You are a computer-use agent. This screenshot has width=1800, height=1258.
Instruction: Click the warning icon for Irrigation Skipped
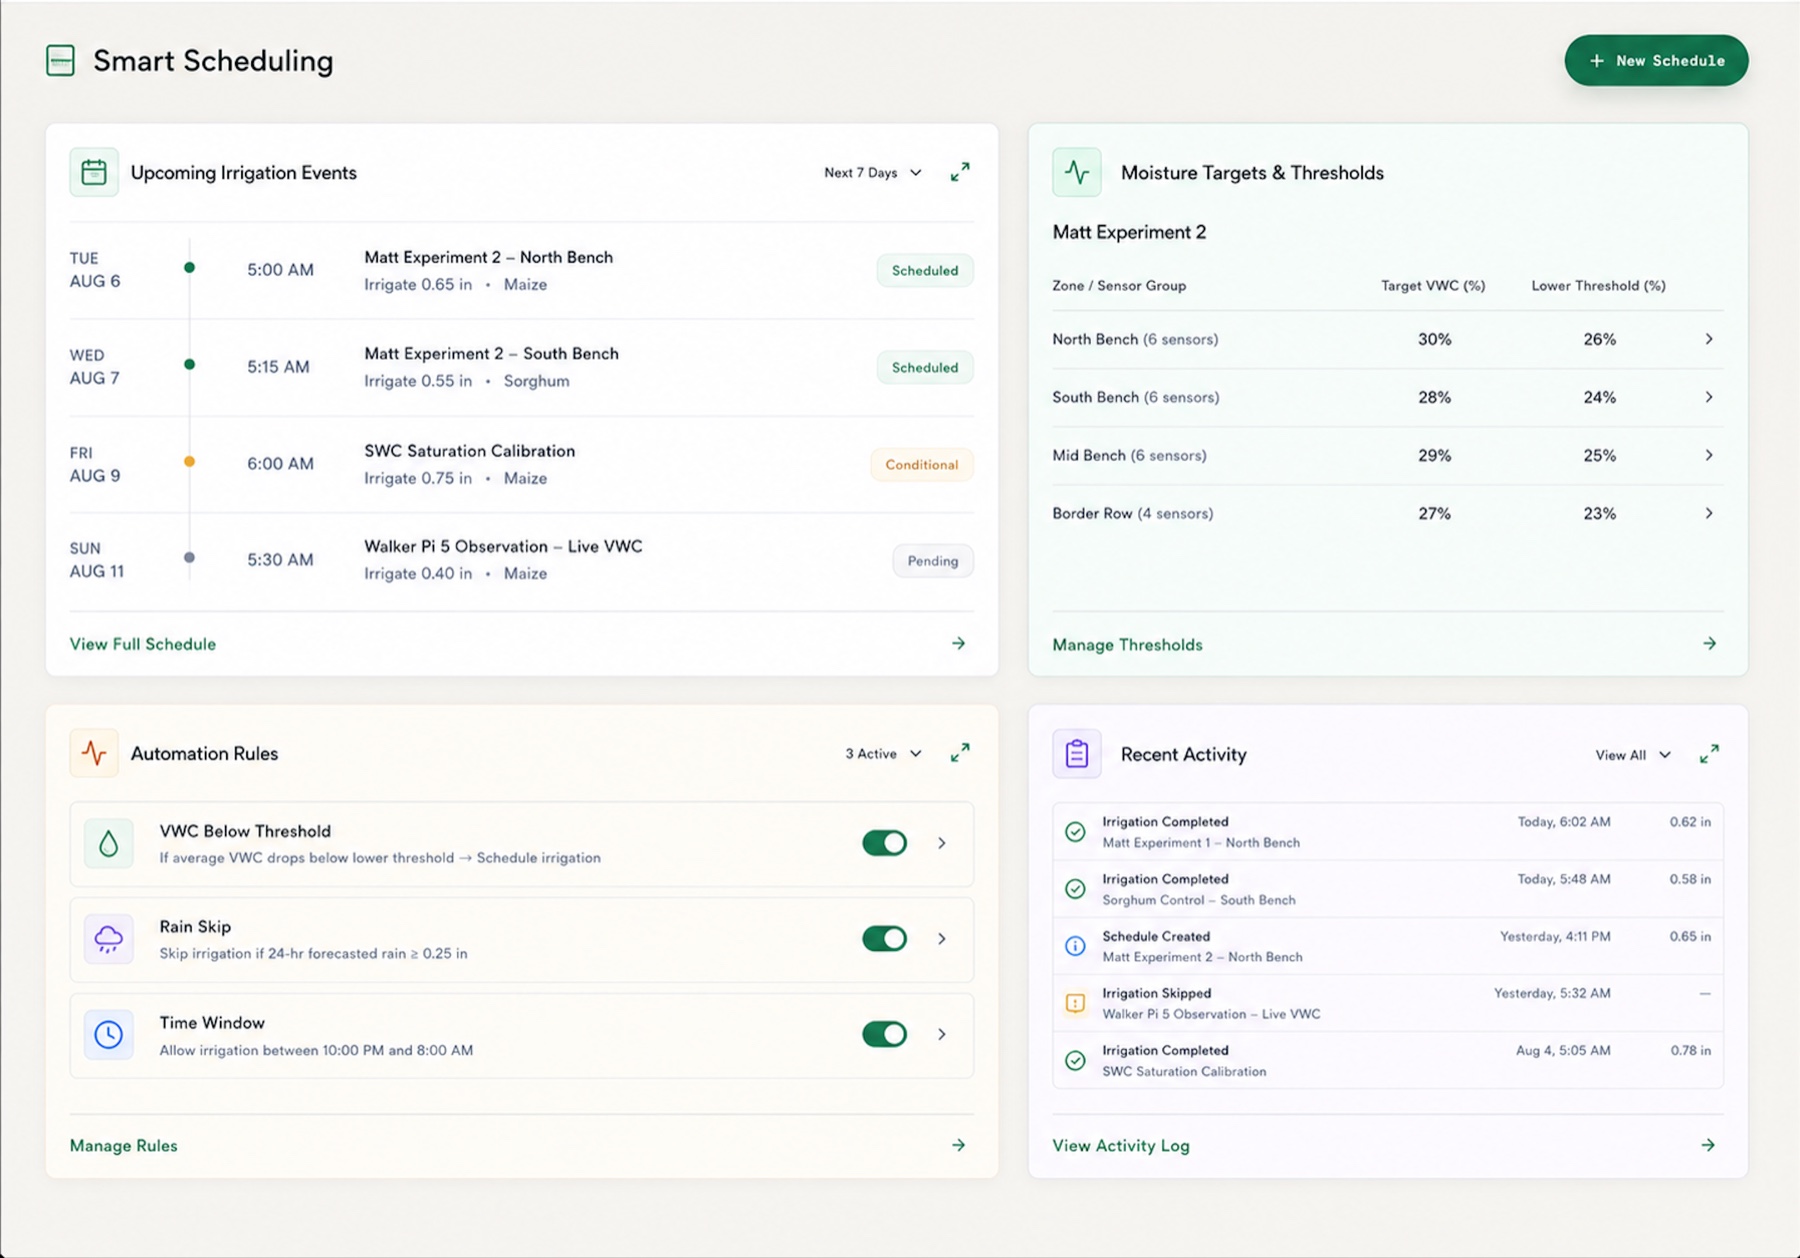(x=1075, y=1003)
